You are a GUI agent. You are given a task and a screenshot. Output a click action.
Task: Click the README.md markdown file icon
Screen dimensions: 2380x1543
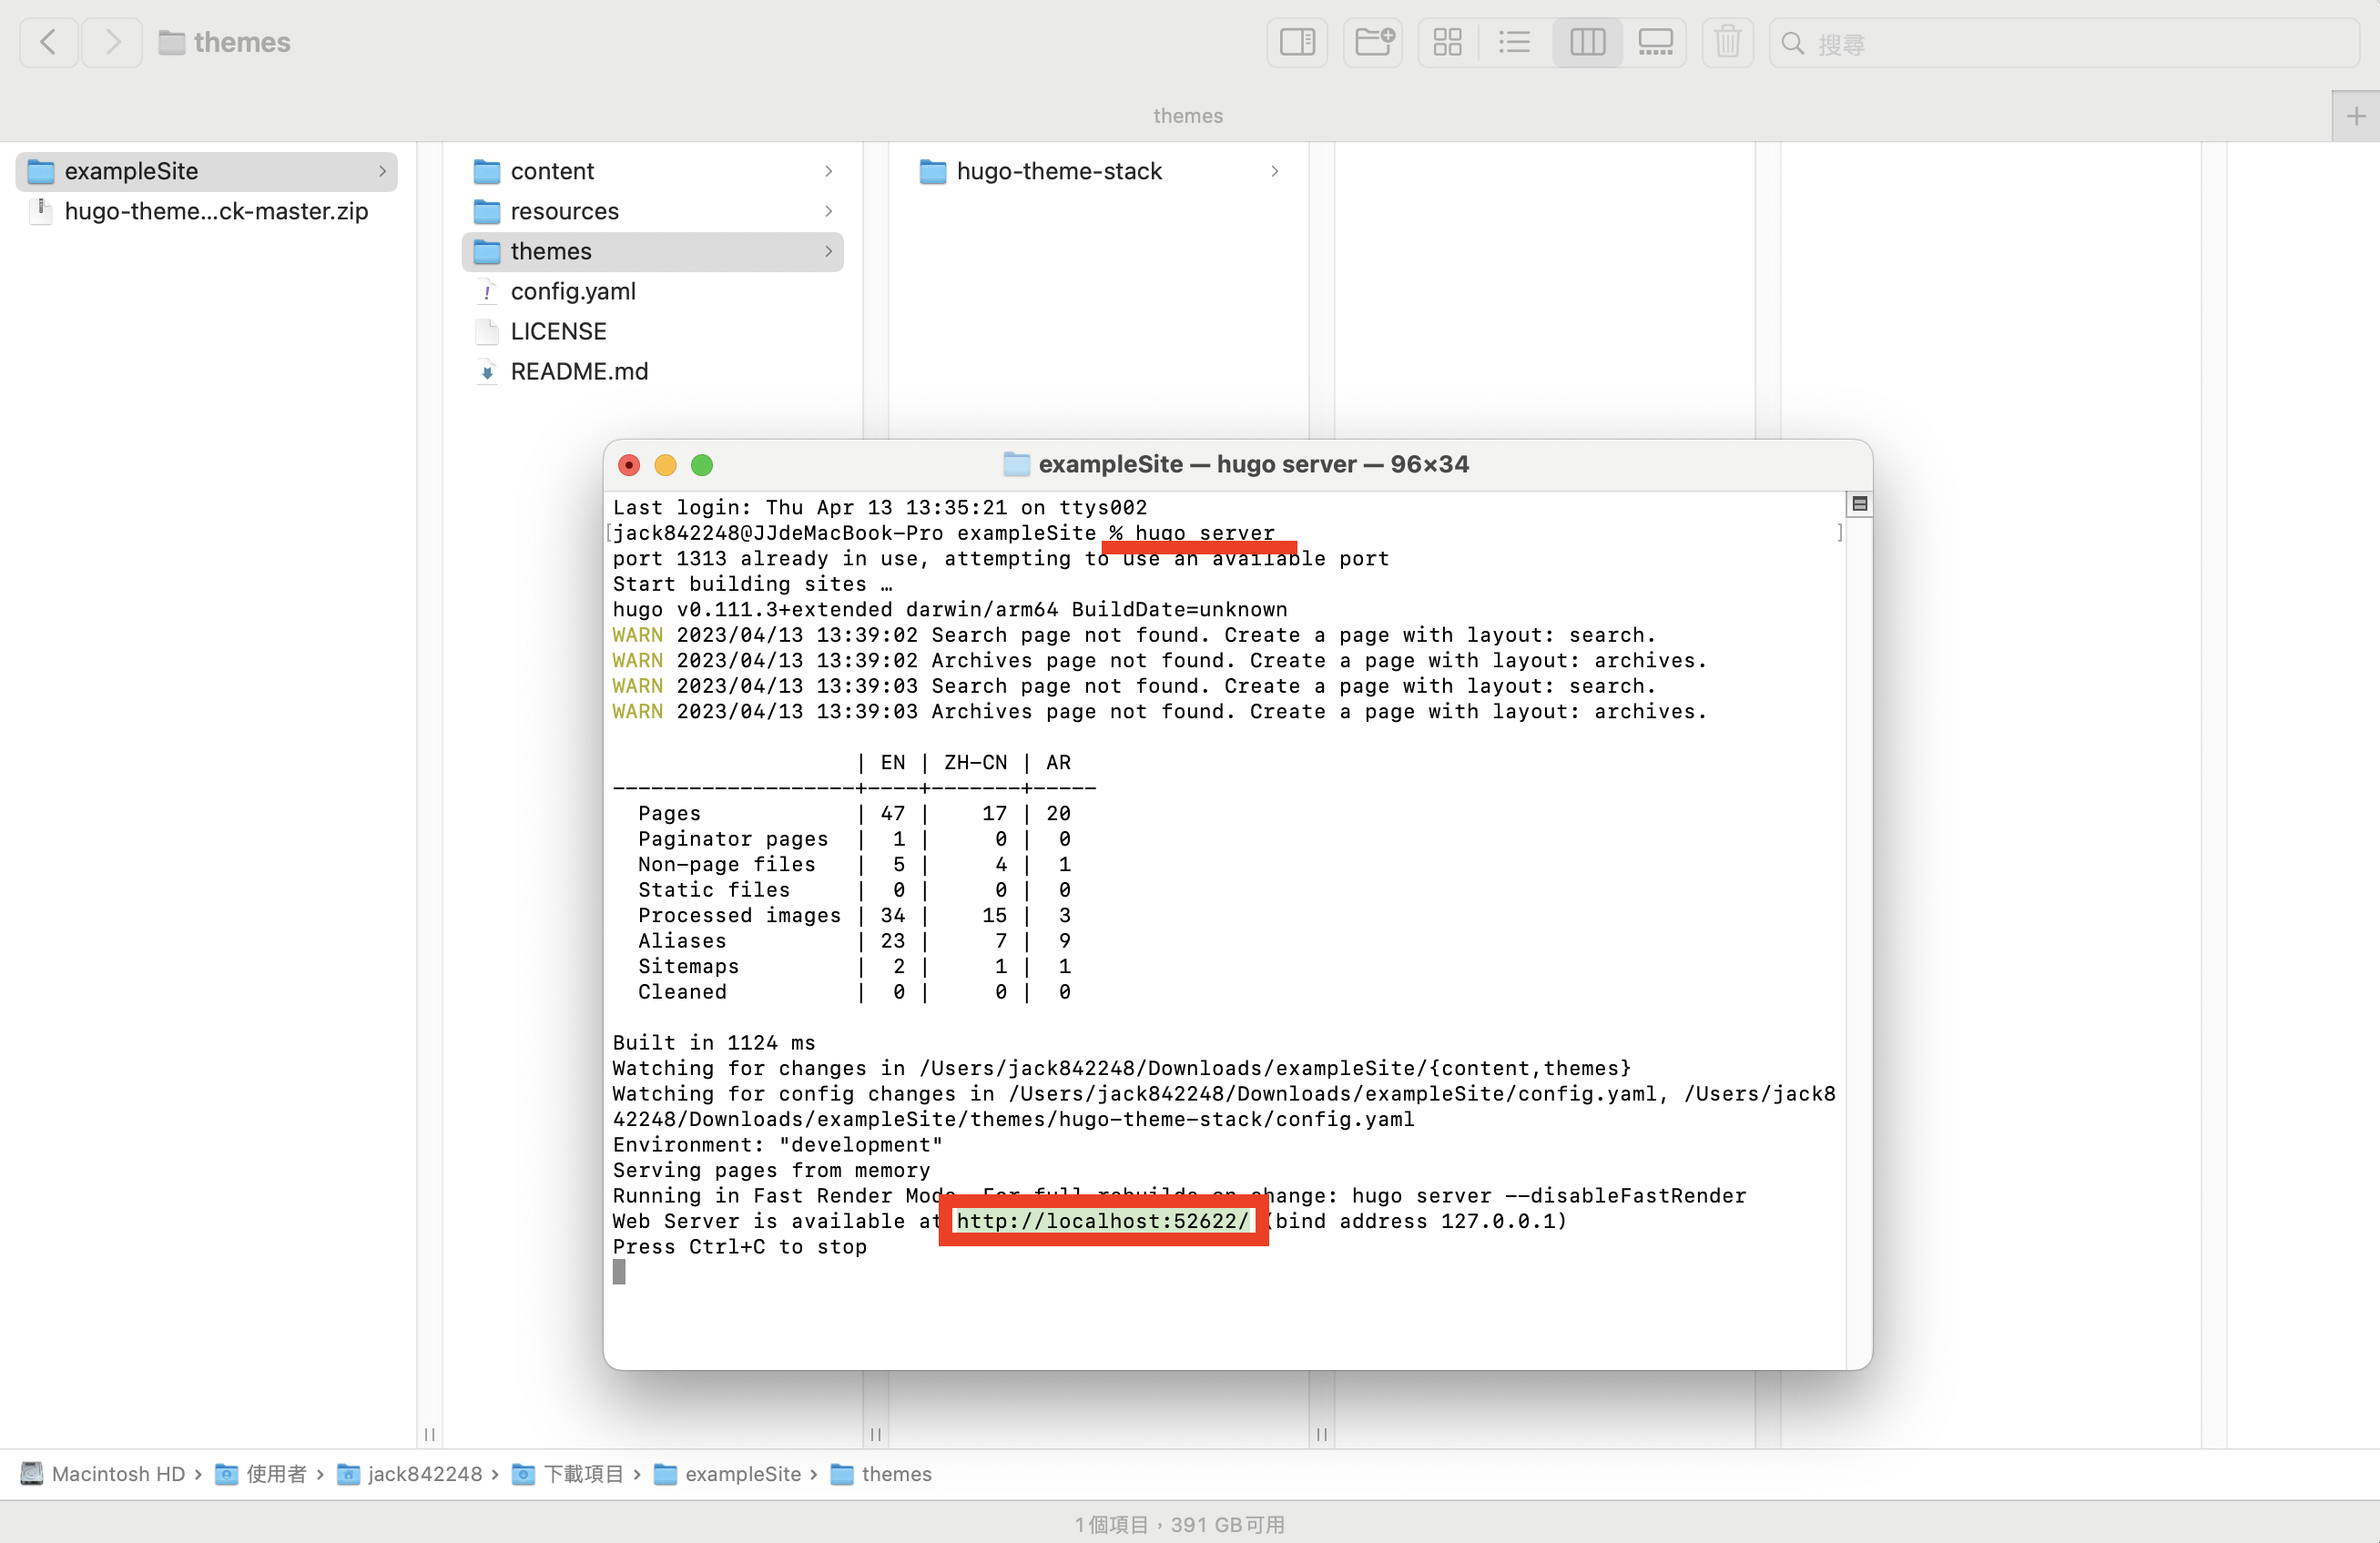pyautogui.click(x=487, y=372)
